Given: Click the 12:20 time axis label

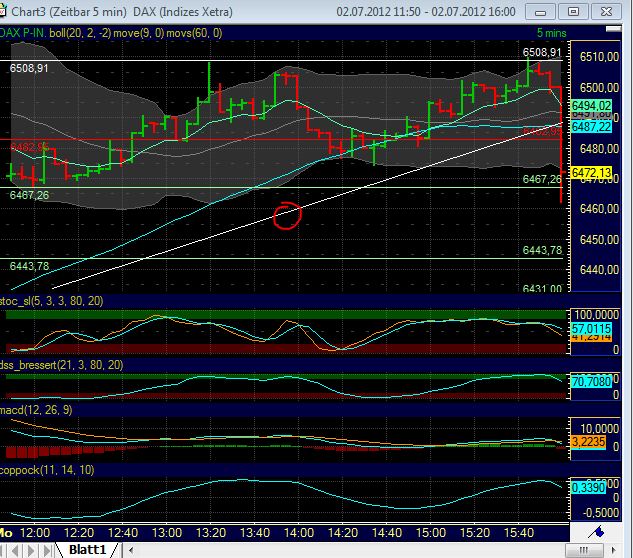Looking at the screenshot, I should (x=79, y=533).
